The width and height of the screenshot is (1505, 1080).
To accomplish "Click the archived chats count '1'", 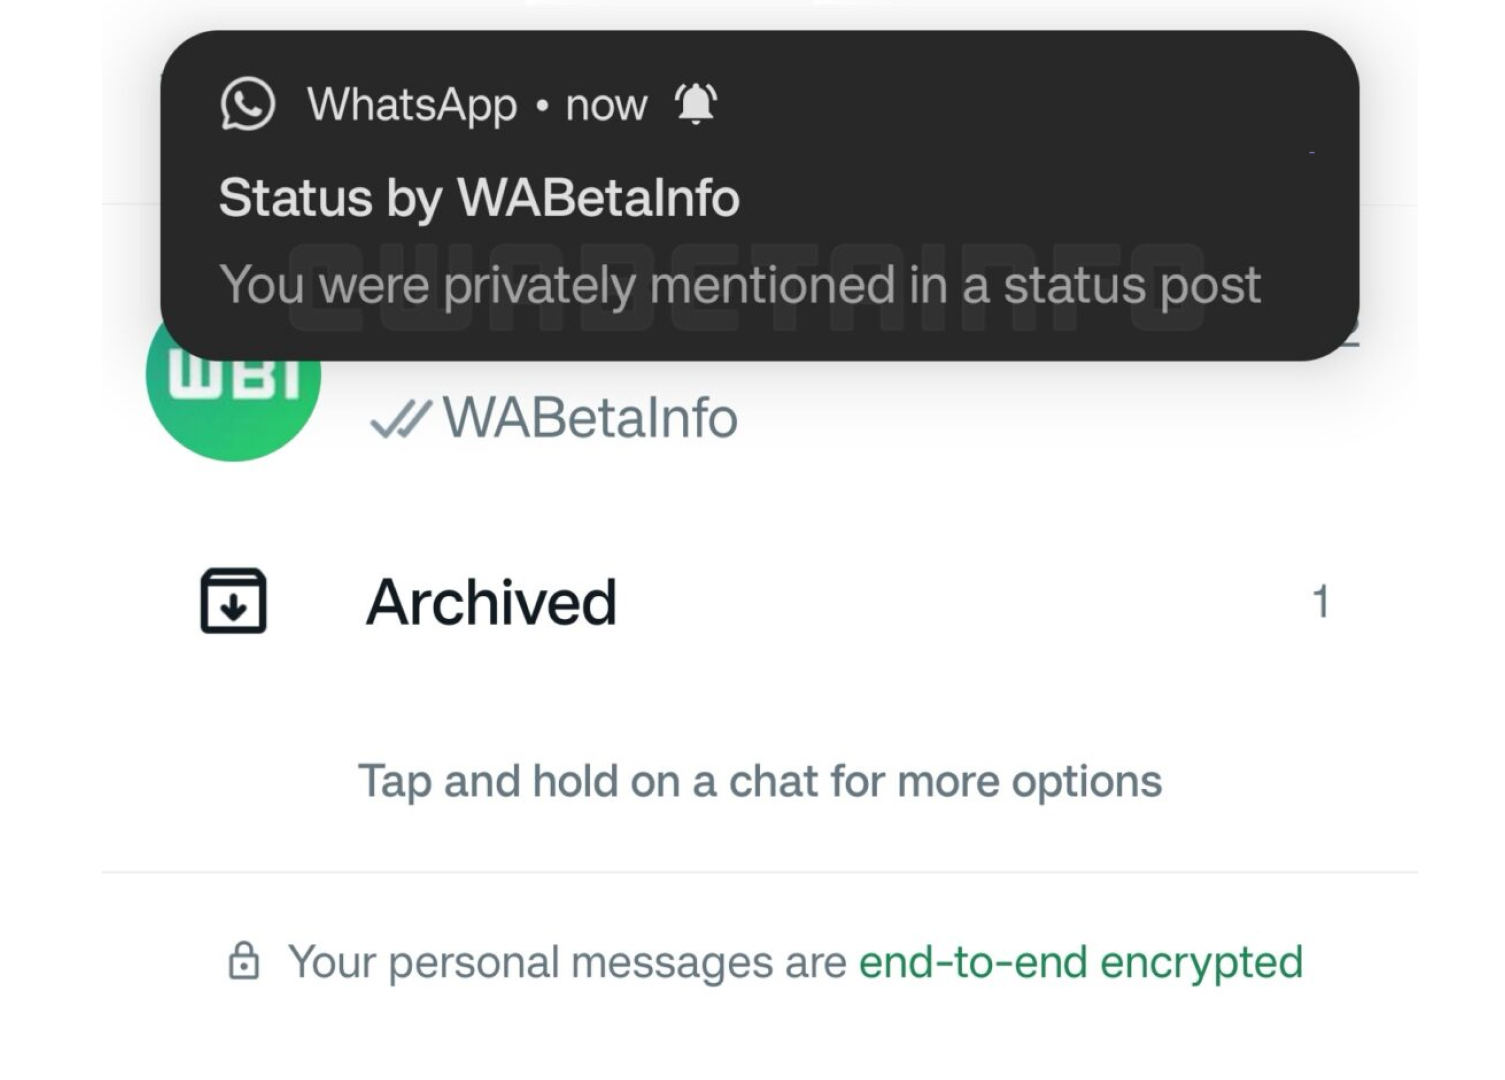I will 1320,602.
